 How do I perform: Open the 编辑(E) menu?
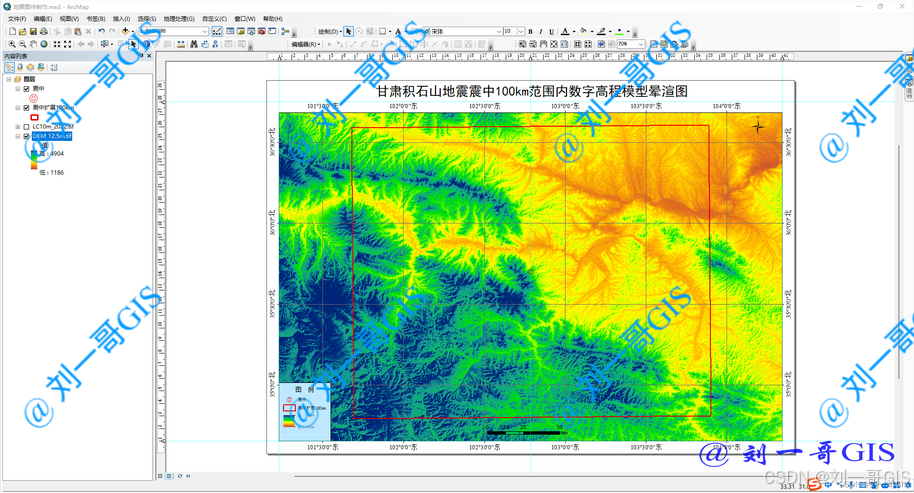coord(43,19)
